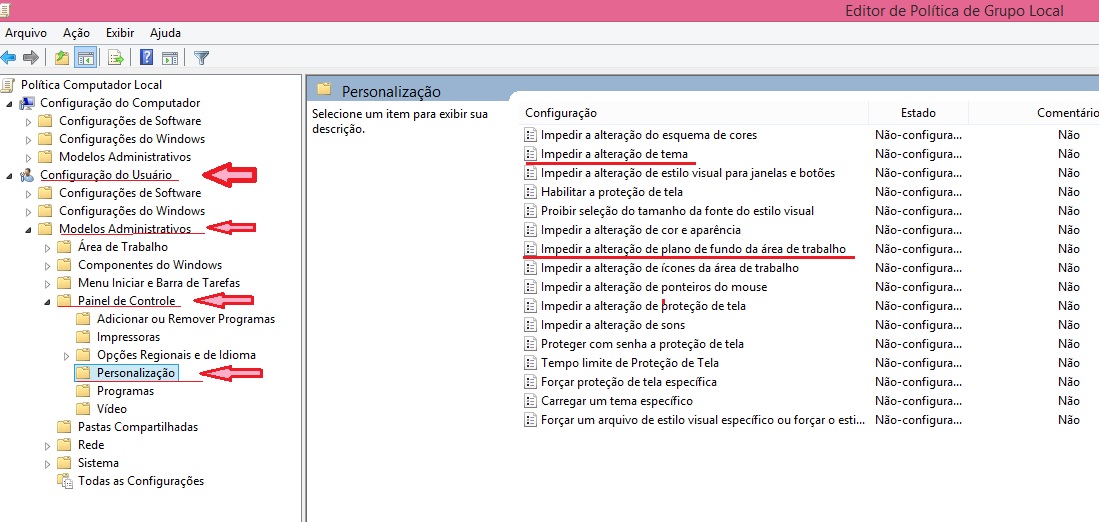1099x522 pixels.
Task: Open the Arquivo menu
Action: pyautogui.click(x=26, y=33)
